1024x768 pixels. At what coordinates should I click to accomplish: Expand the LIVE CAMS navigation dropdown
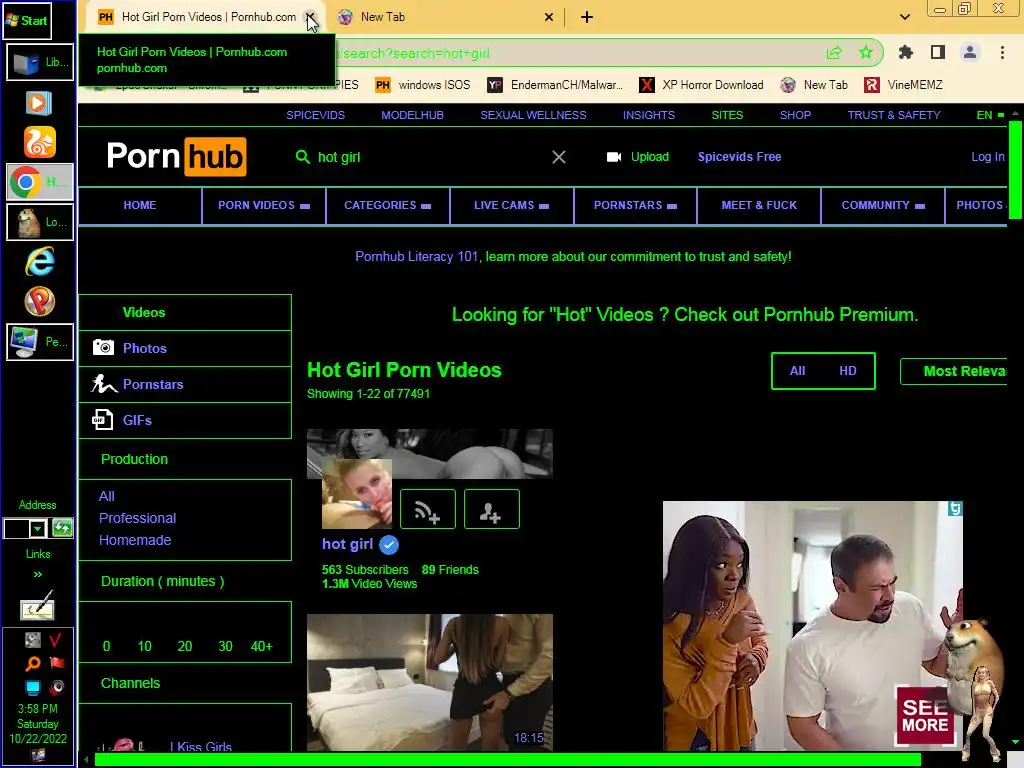(x=511, y=205)
